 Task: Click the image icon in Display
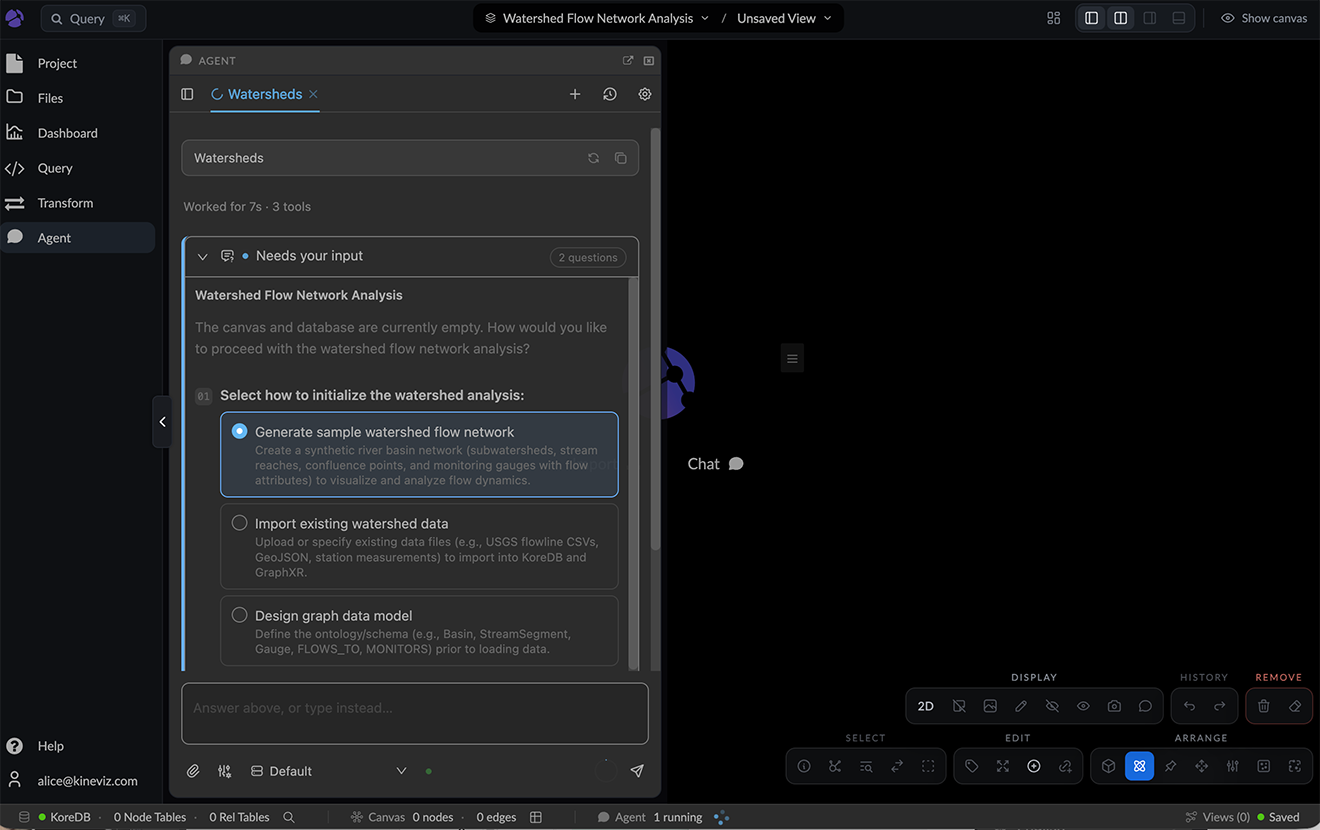(x=990, y=706)
